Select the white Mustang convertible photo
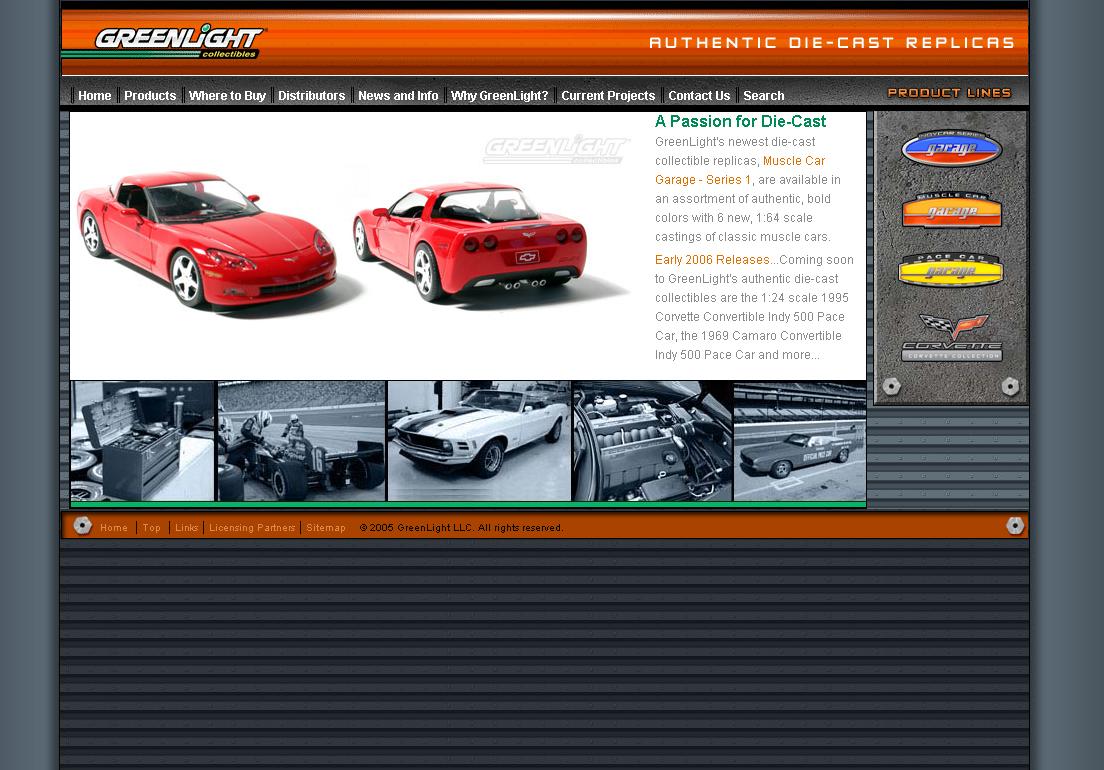 tap(479, 441)
